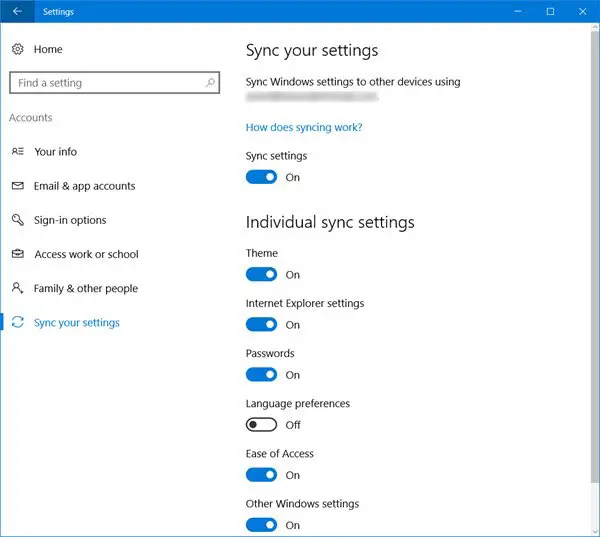600x537 pixels.
Task: Click the Access work or school briefcase icon
Action: click(x=17, y=254)
